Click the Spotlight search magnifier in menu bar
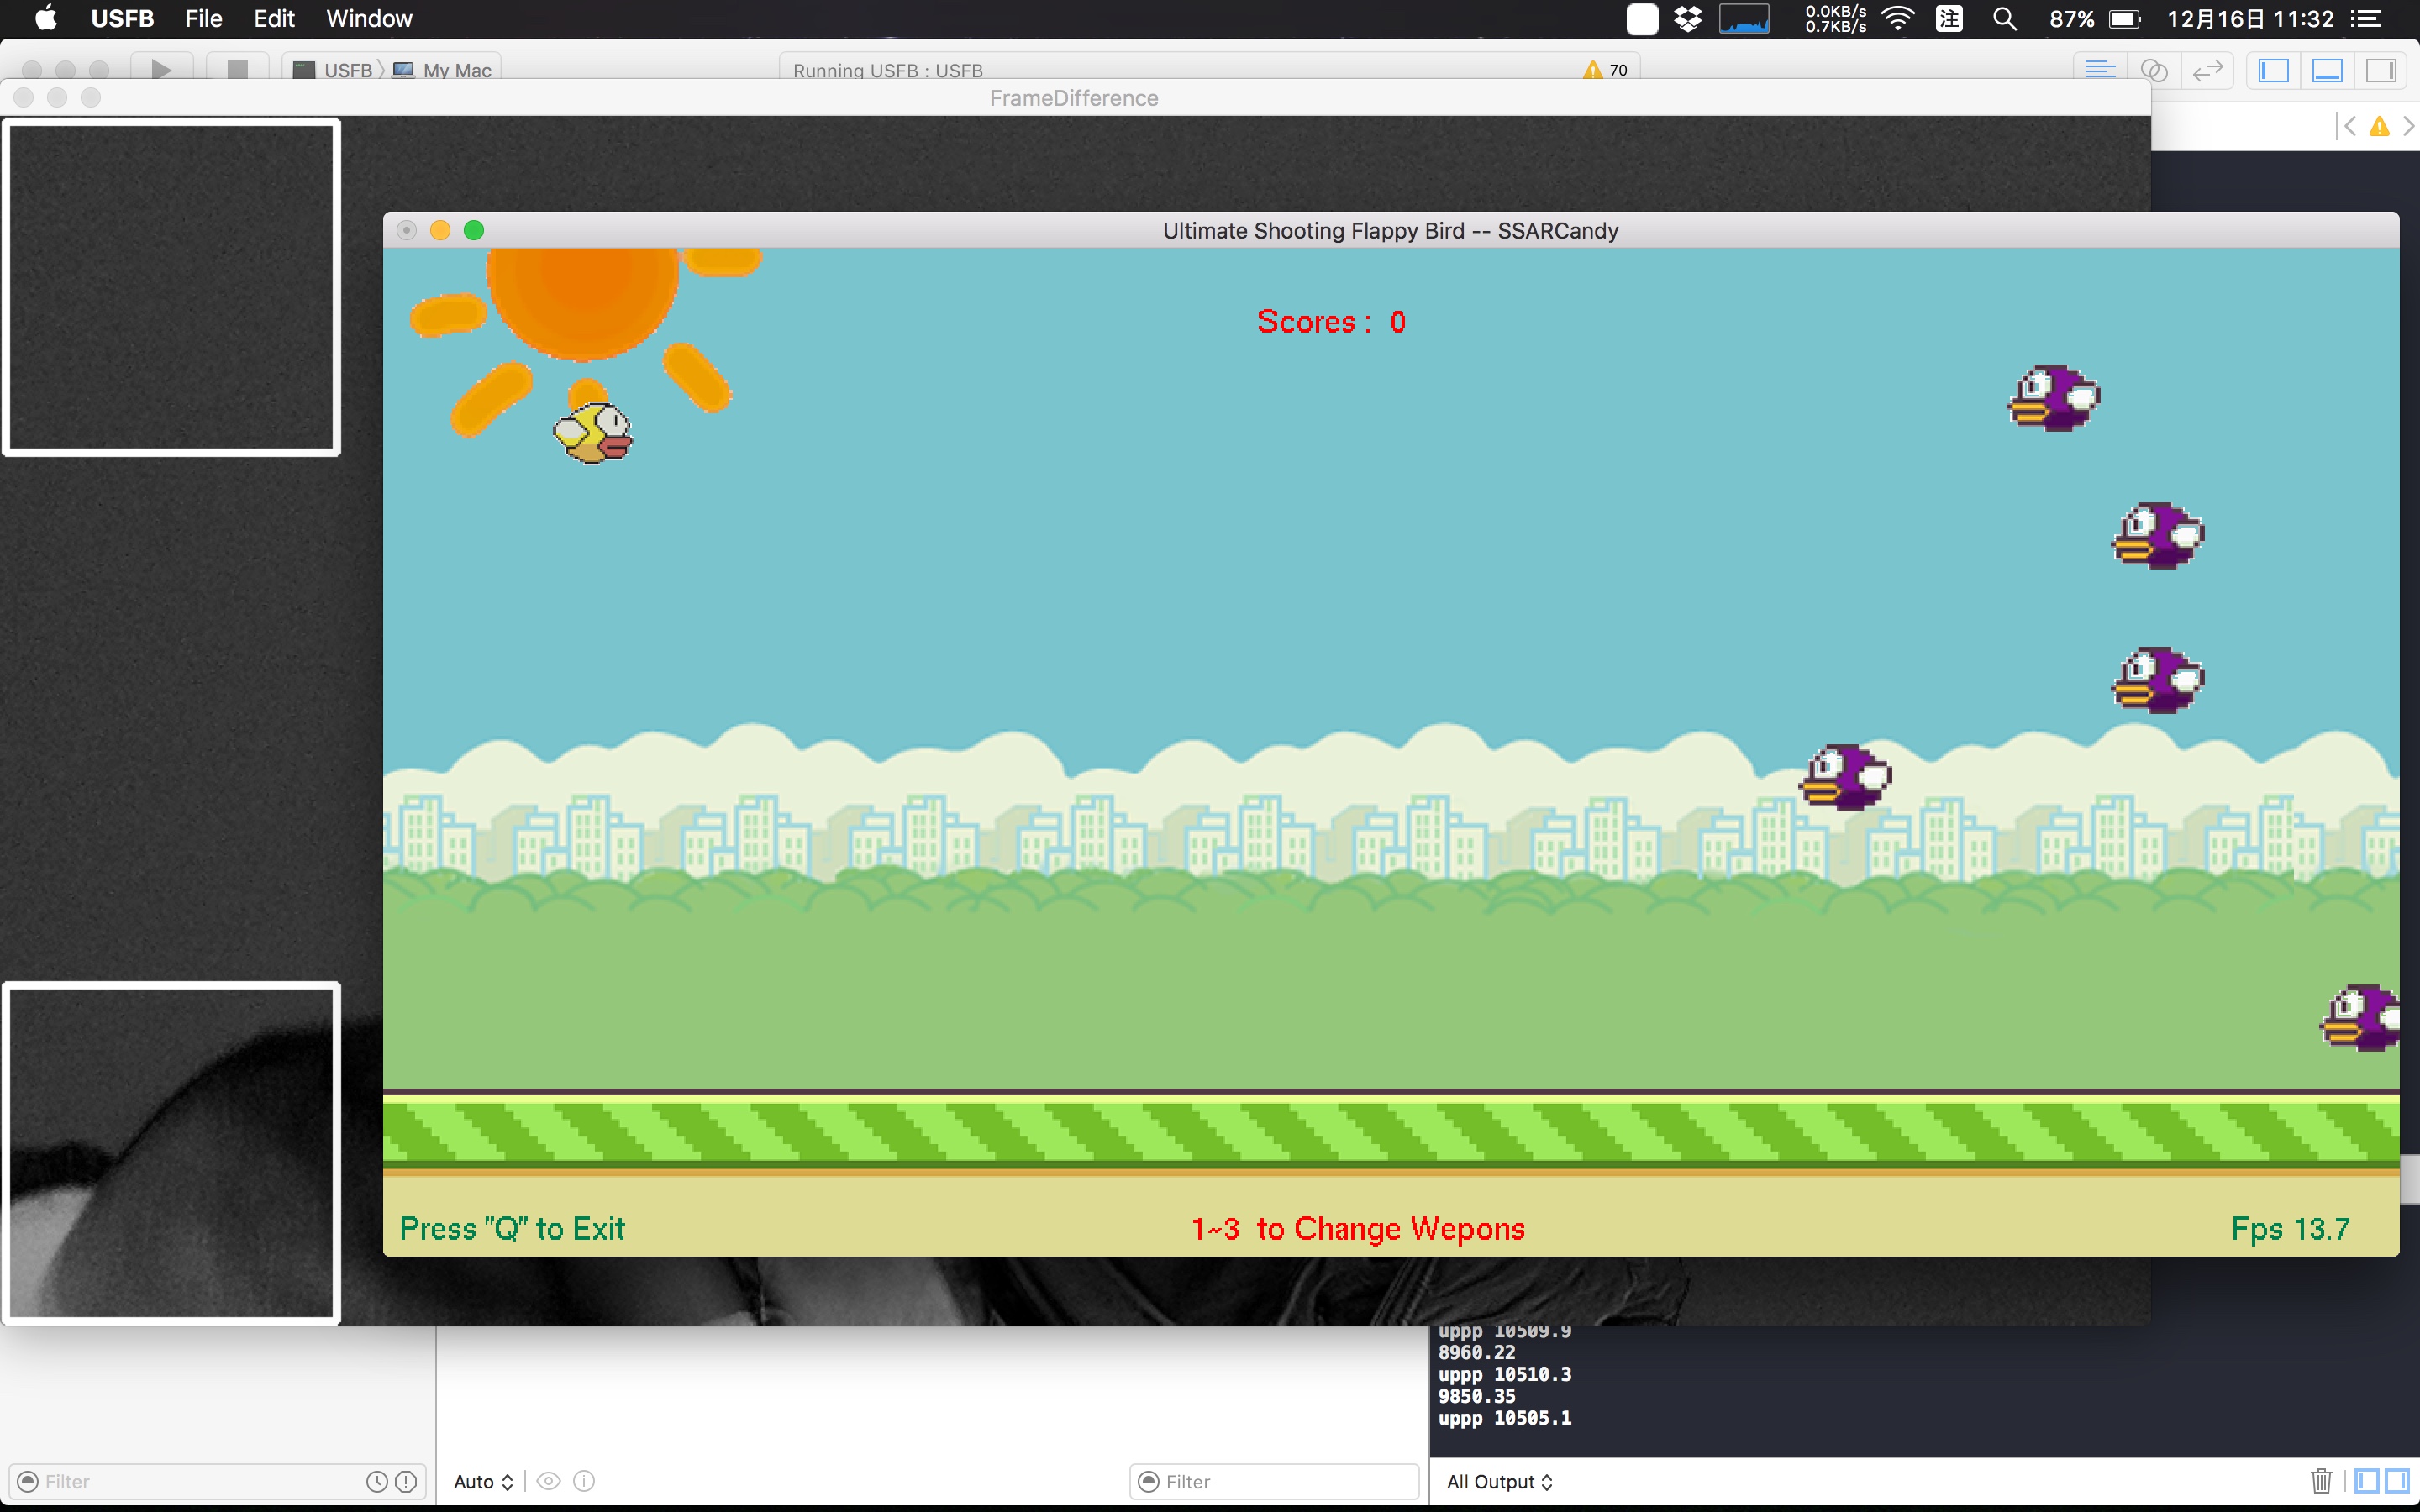The height and width of the screenshot is (1512, 2420). [x=2004, y=19]
